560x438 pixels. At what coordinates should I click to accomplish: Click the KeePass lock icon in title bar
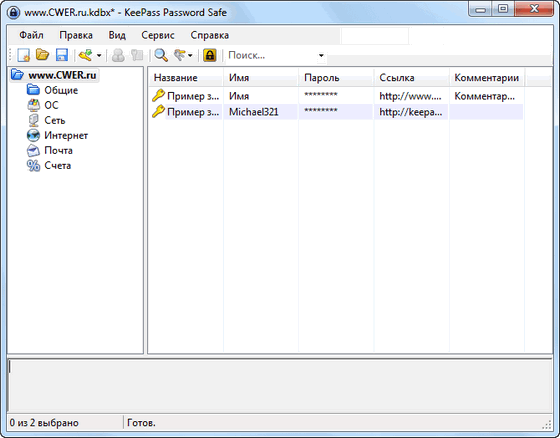point(13,13)
